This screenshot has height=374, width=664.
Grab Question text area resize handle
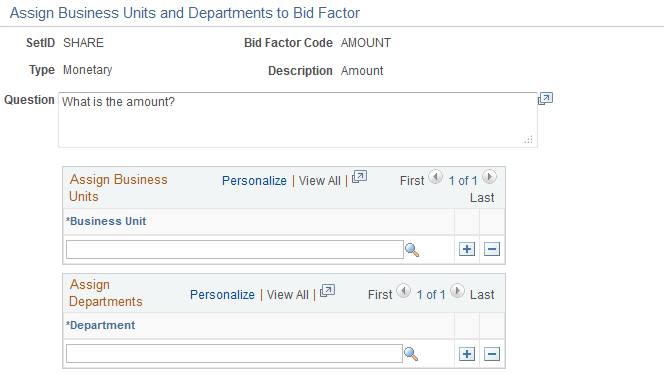click(x=528, y=139)
